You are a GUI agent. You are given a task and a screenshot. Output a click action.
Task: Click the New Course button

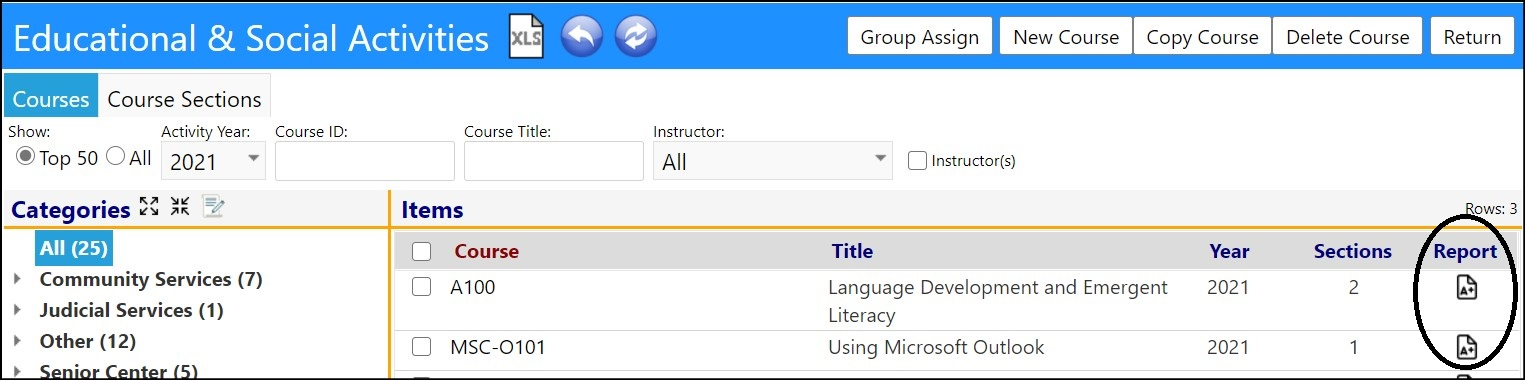click(x=1066, y=37)
